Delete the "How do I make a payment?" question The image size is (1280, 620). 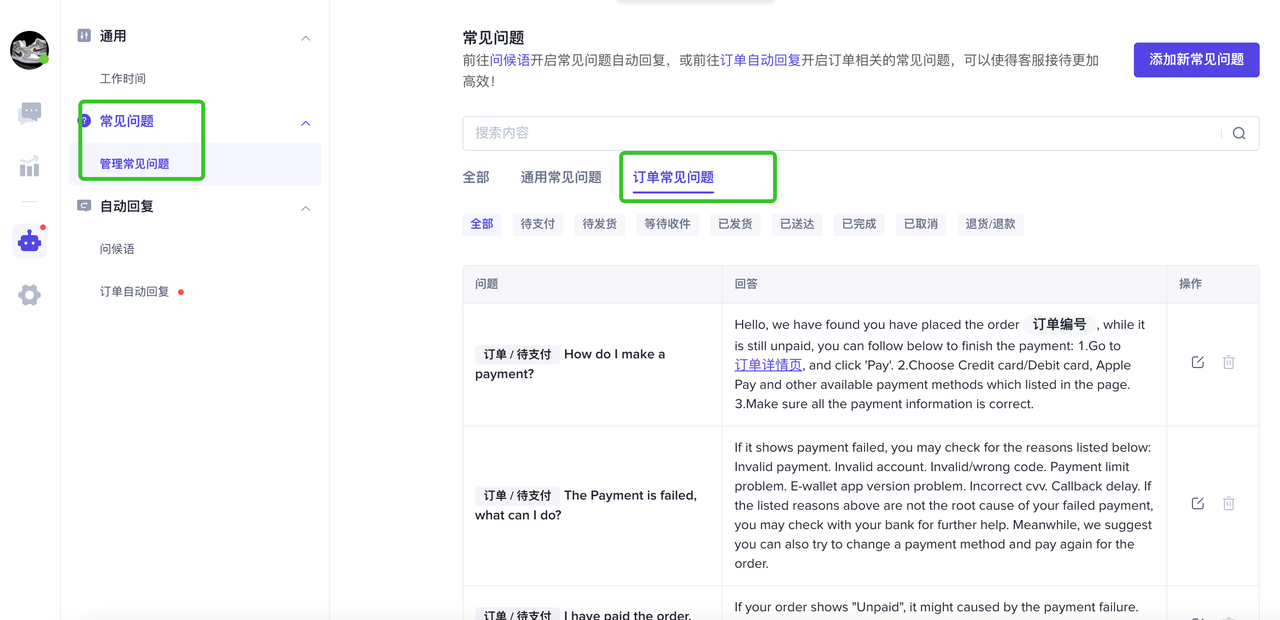[1229, 362]
